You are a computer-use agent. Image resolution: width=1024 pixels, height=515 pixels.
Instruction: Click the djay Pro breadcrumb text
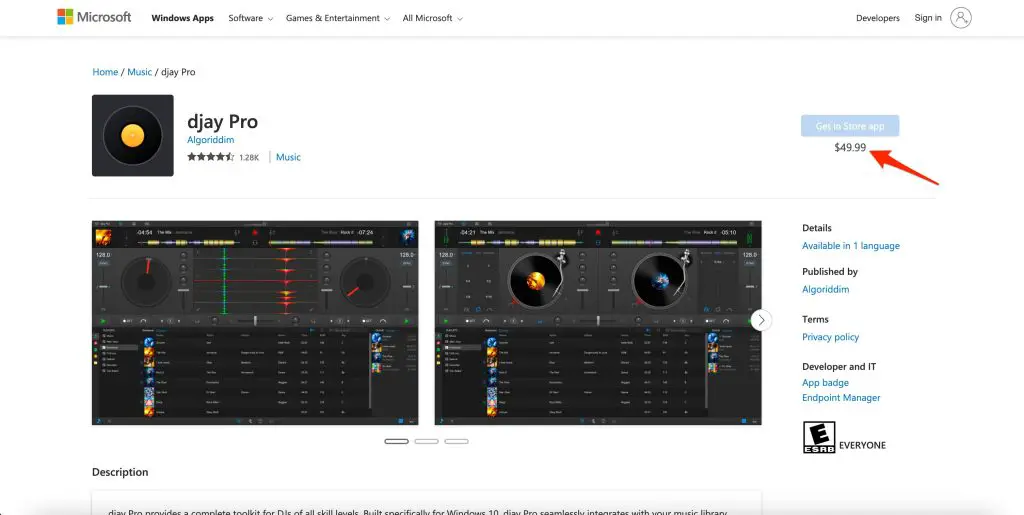tap(178, 72)
